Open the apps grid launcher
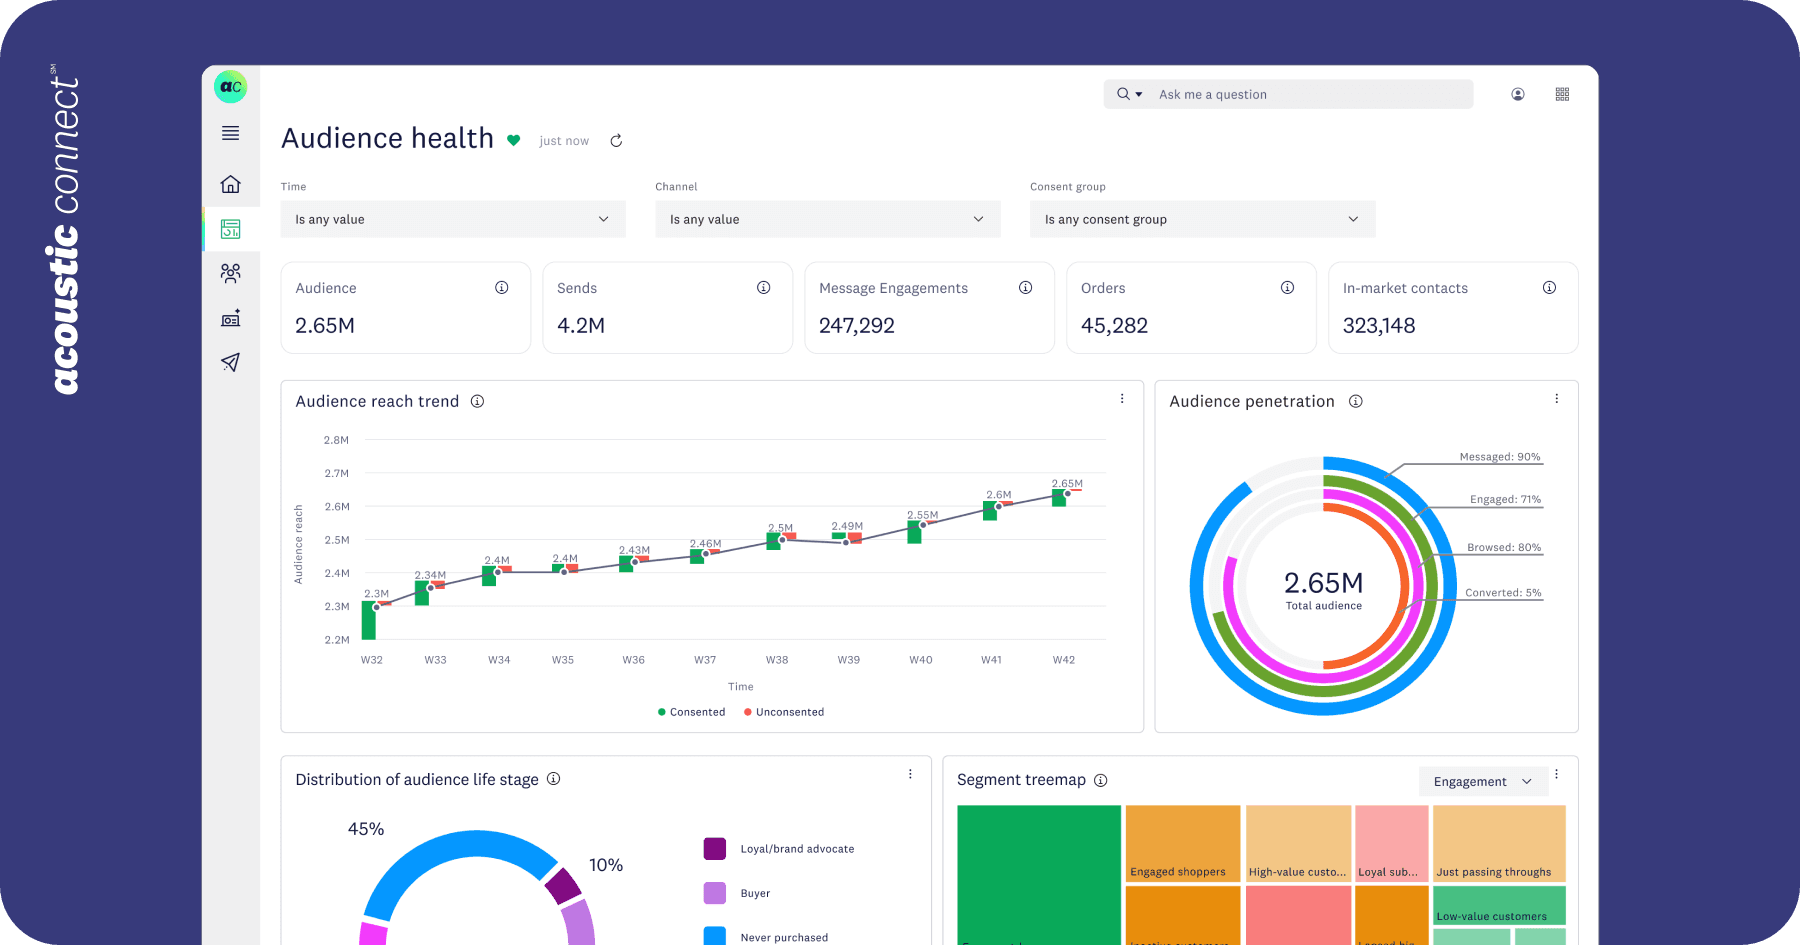Screen dimensions: 1800x945 [1562, 94]
